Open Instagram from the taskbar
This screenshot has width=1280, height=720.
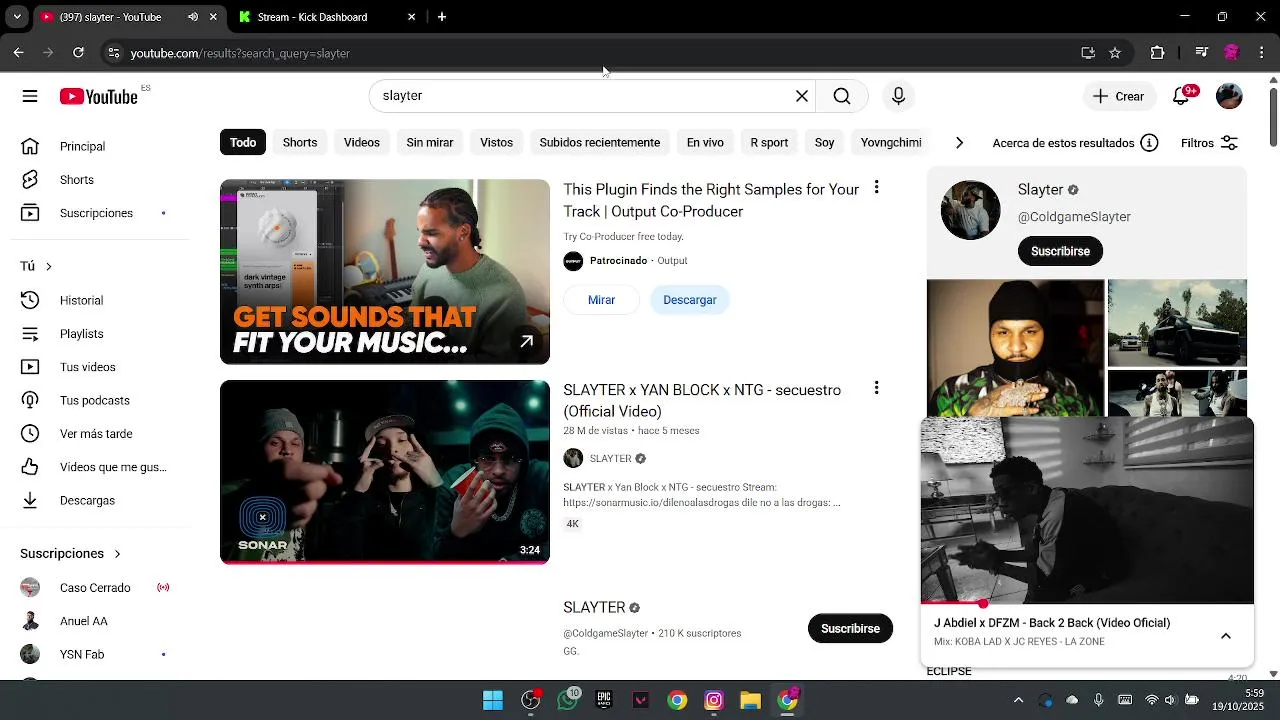pyautogui.click(x=714, y=700)
